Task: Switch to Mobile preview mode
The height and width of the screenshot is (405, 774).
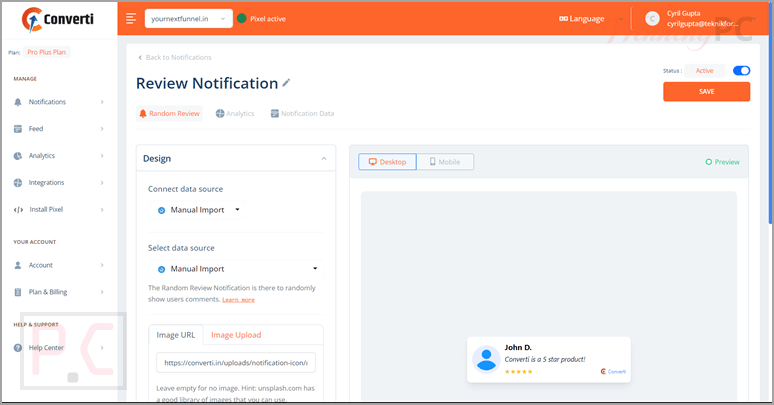Action: (445, 162)
